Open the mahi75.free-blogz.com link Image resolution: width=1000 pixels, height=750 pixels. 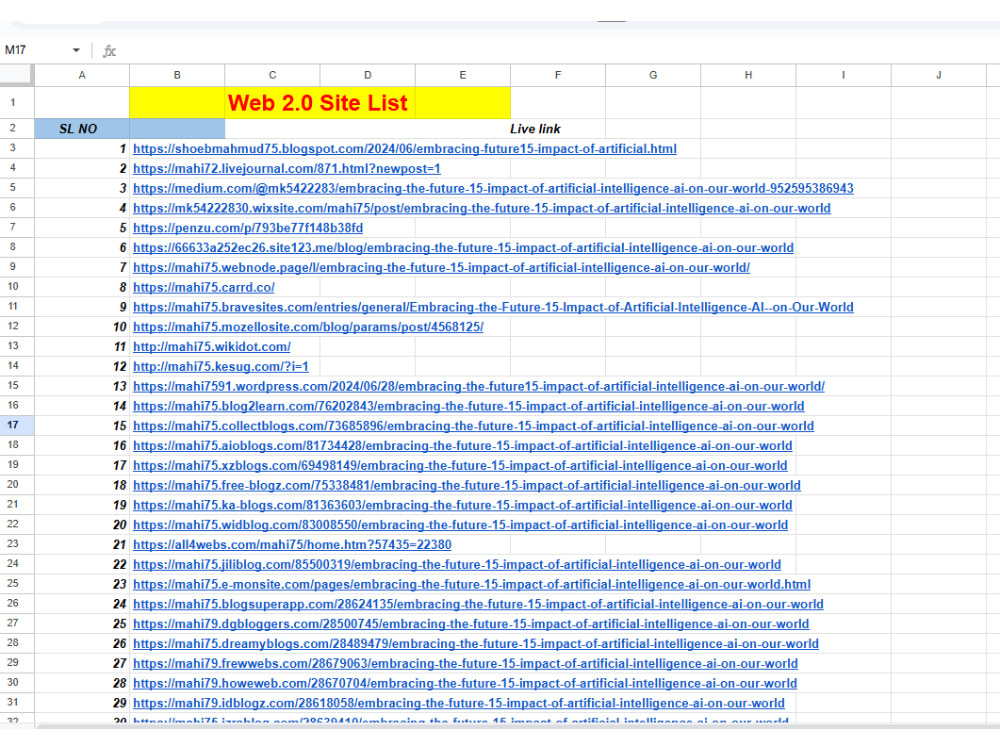coord(466,485)
